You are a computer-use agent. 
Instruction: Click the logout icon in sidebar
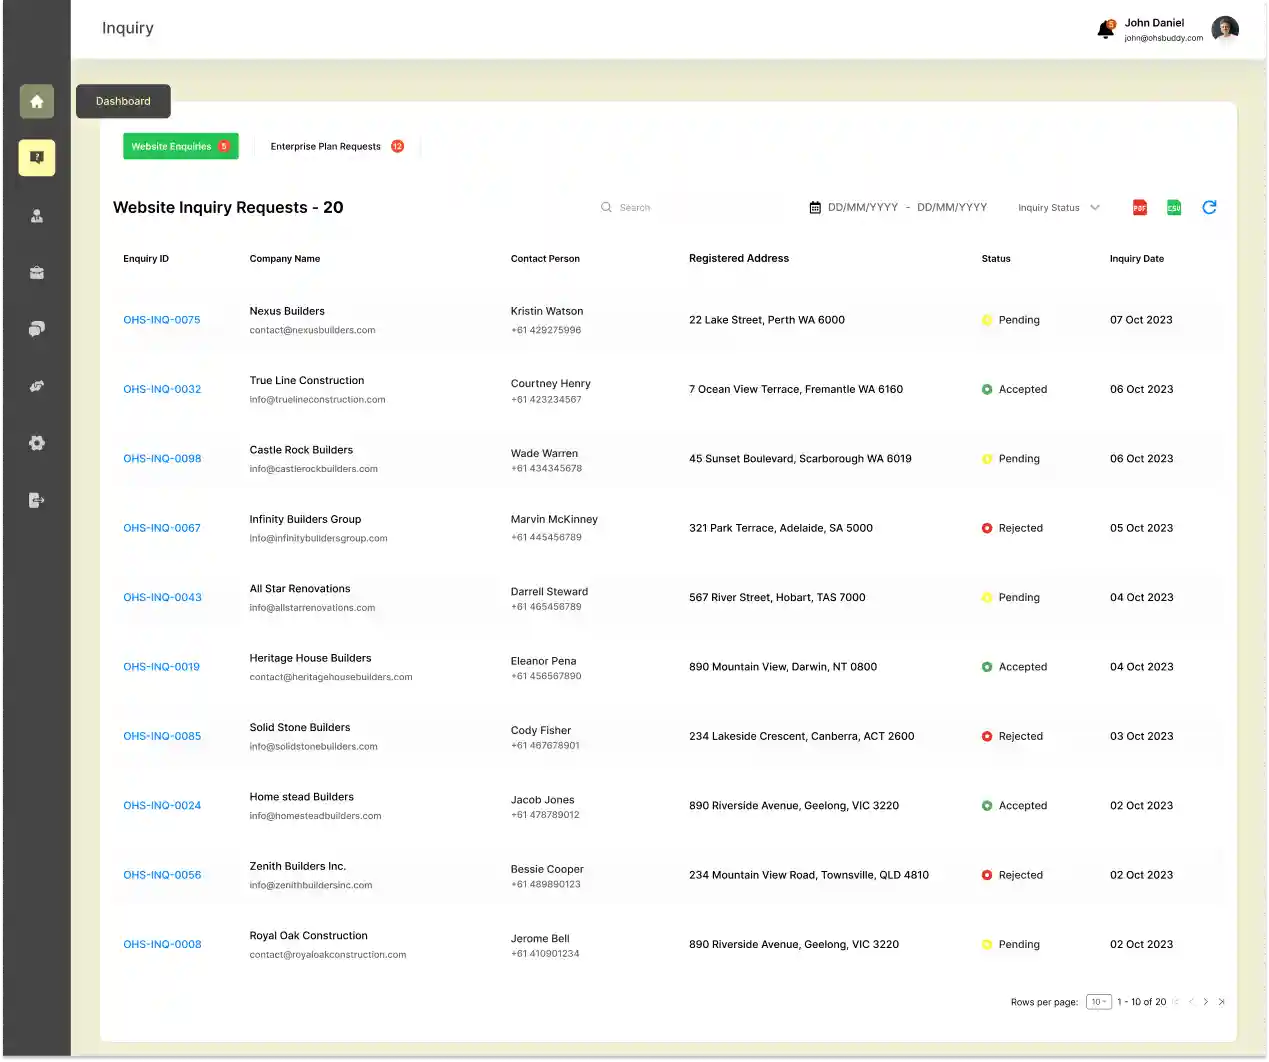pyautogui.click(x=37, y=500)
